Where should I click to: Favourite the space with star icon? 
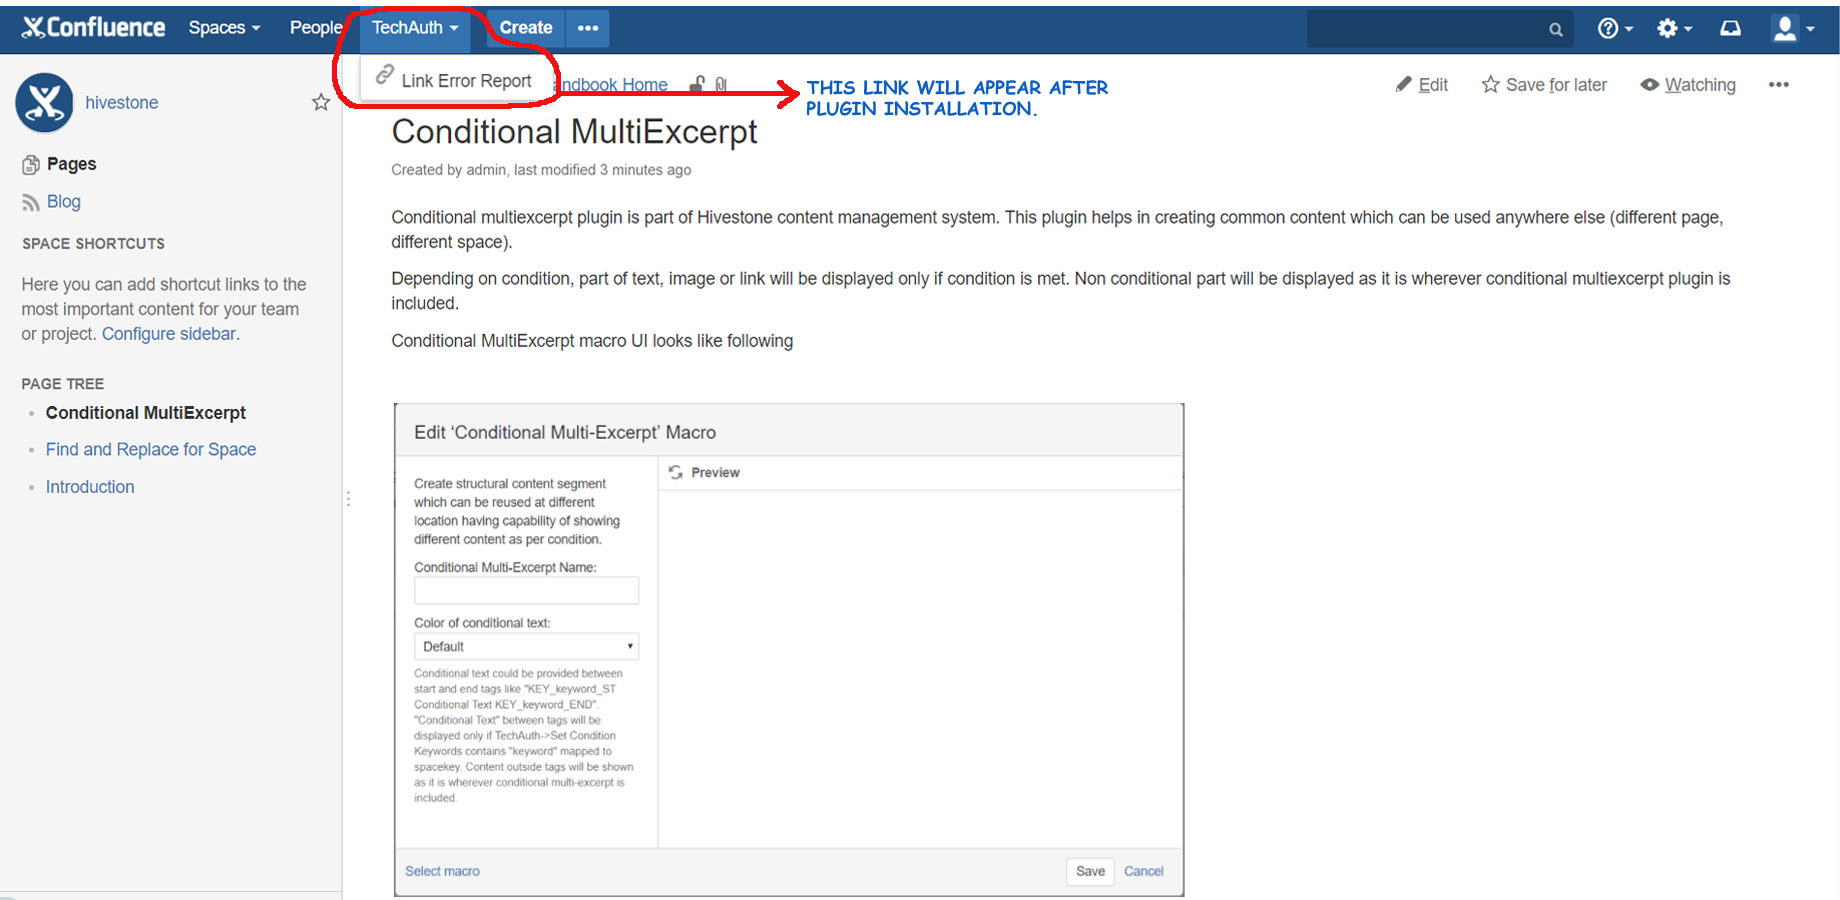point(321,102)
